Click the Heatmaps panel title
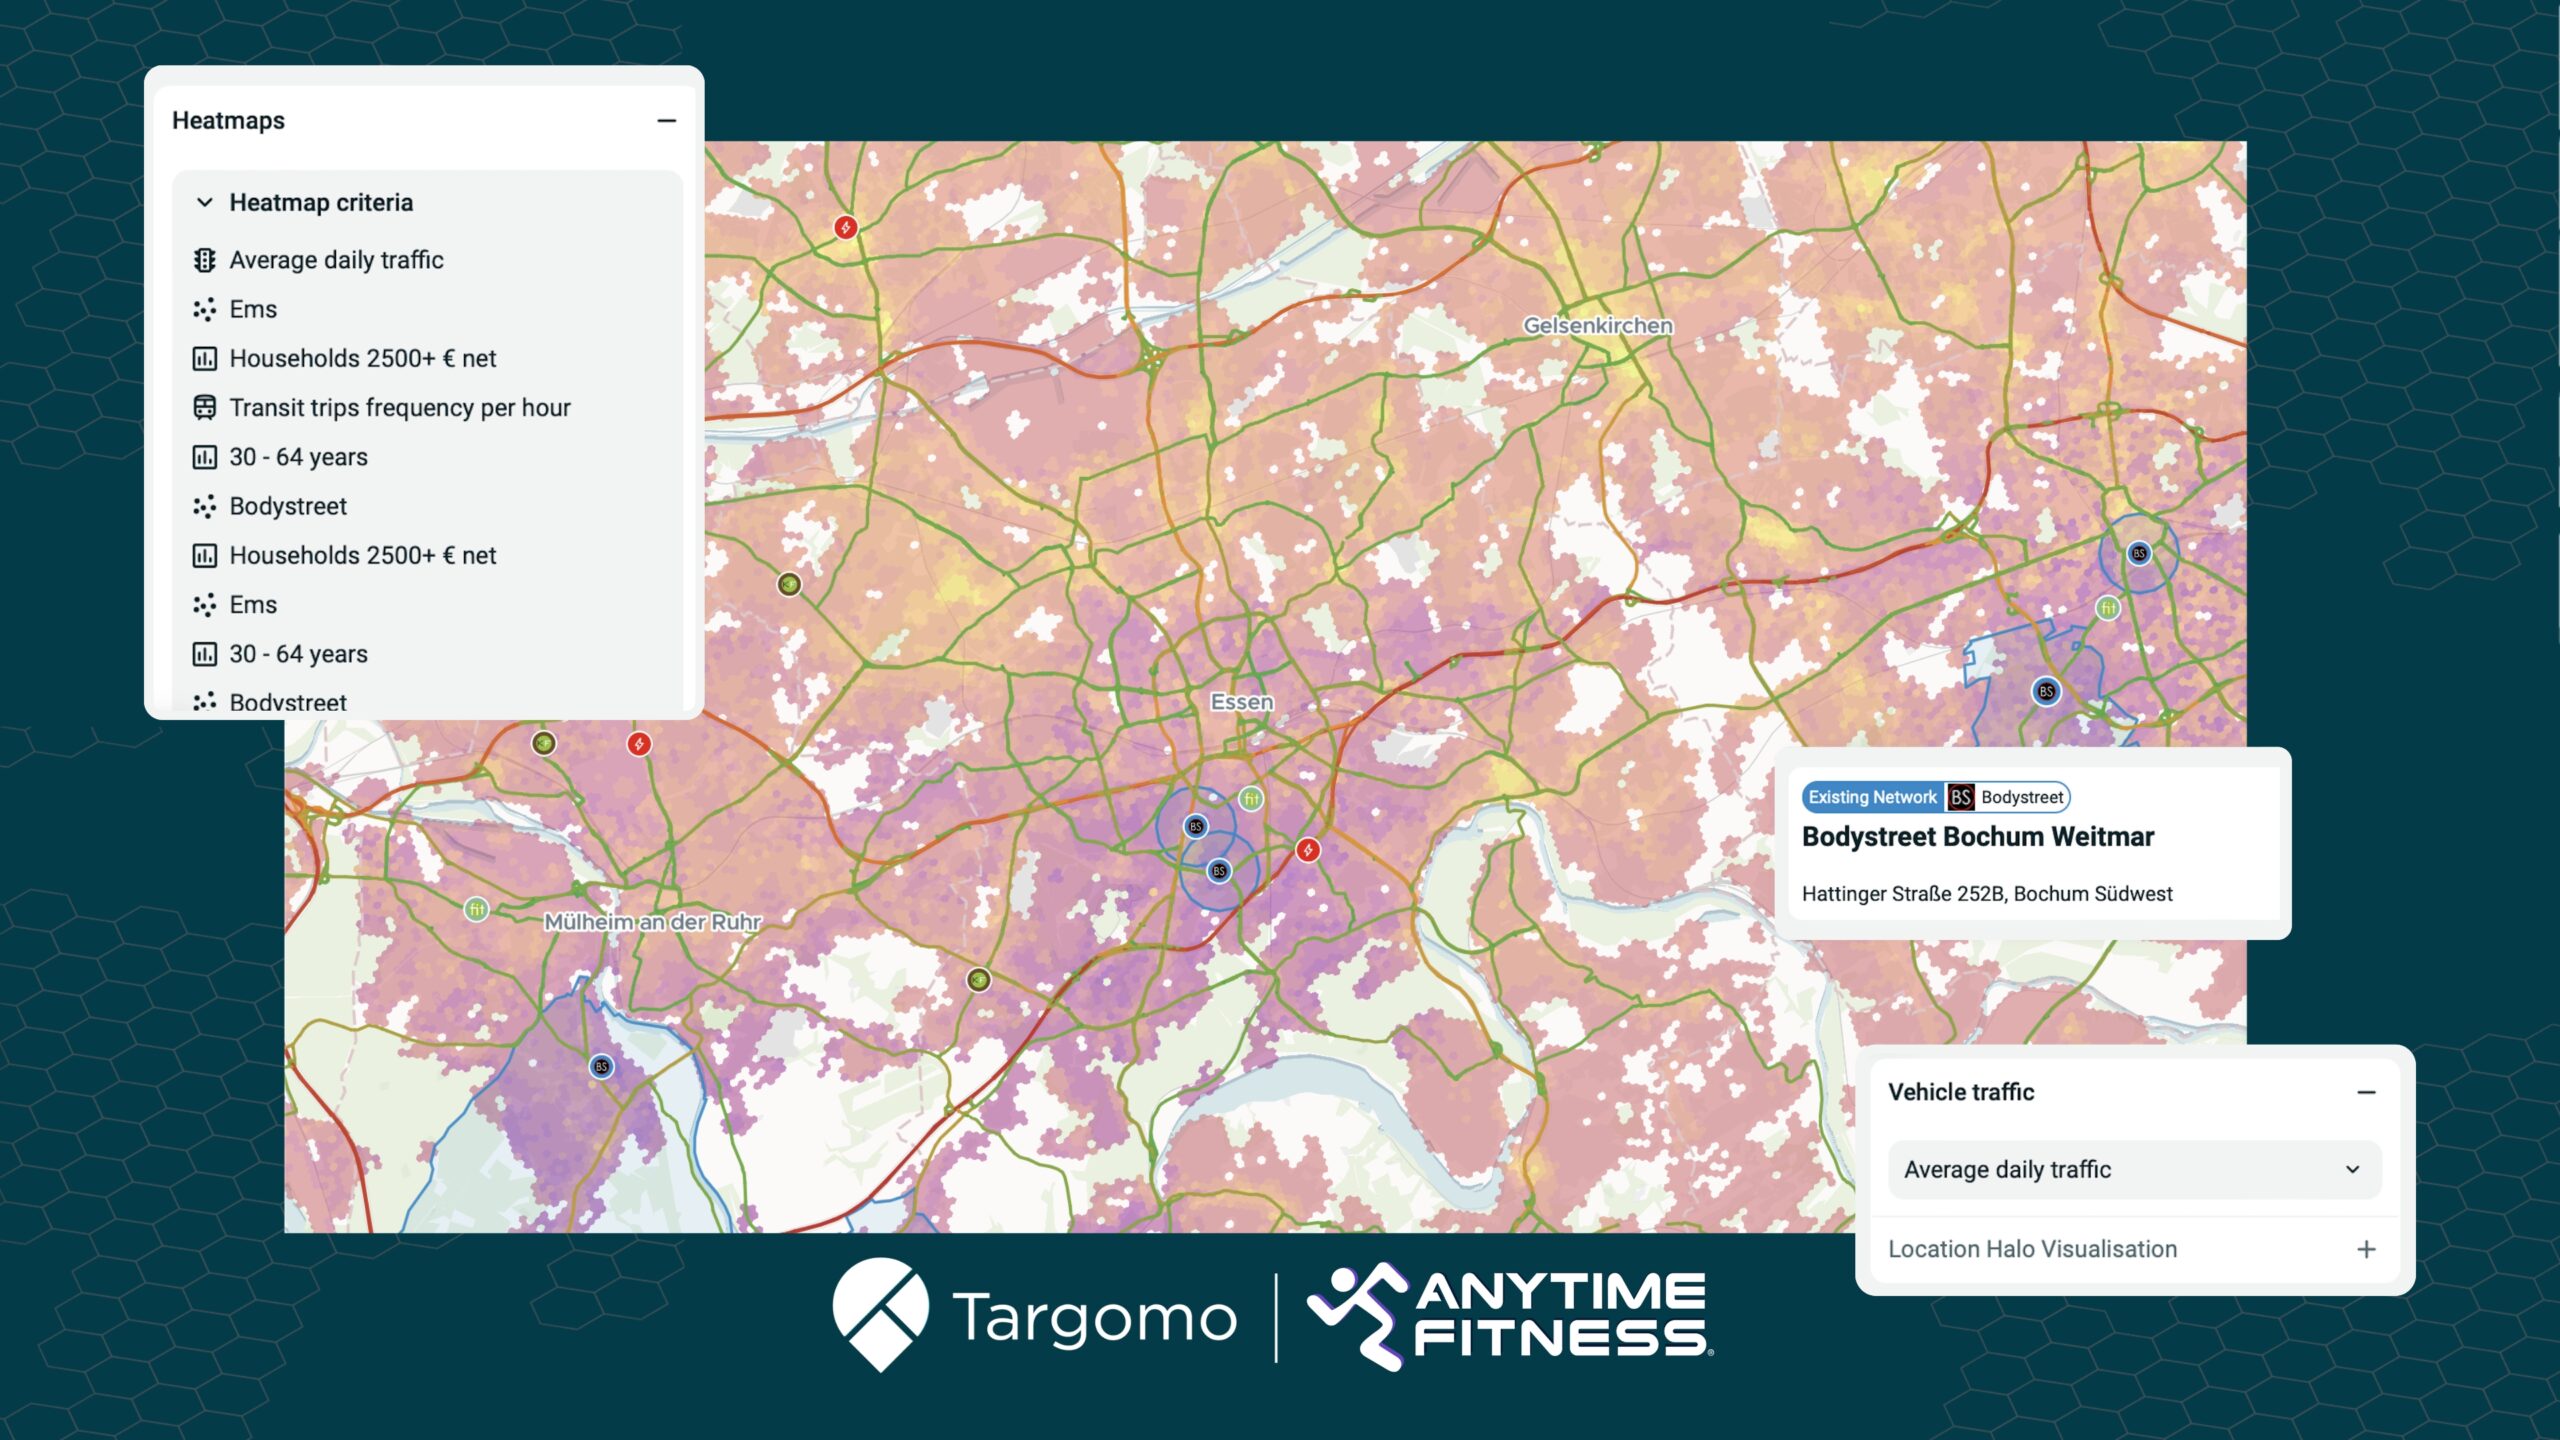This screenshot has width=2560, height=1440. pyautogui.click(x=228, y=120)
